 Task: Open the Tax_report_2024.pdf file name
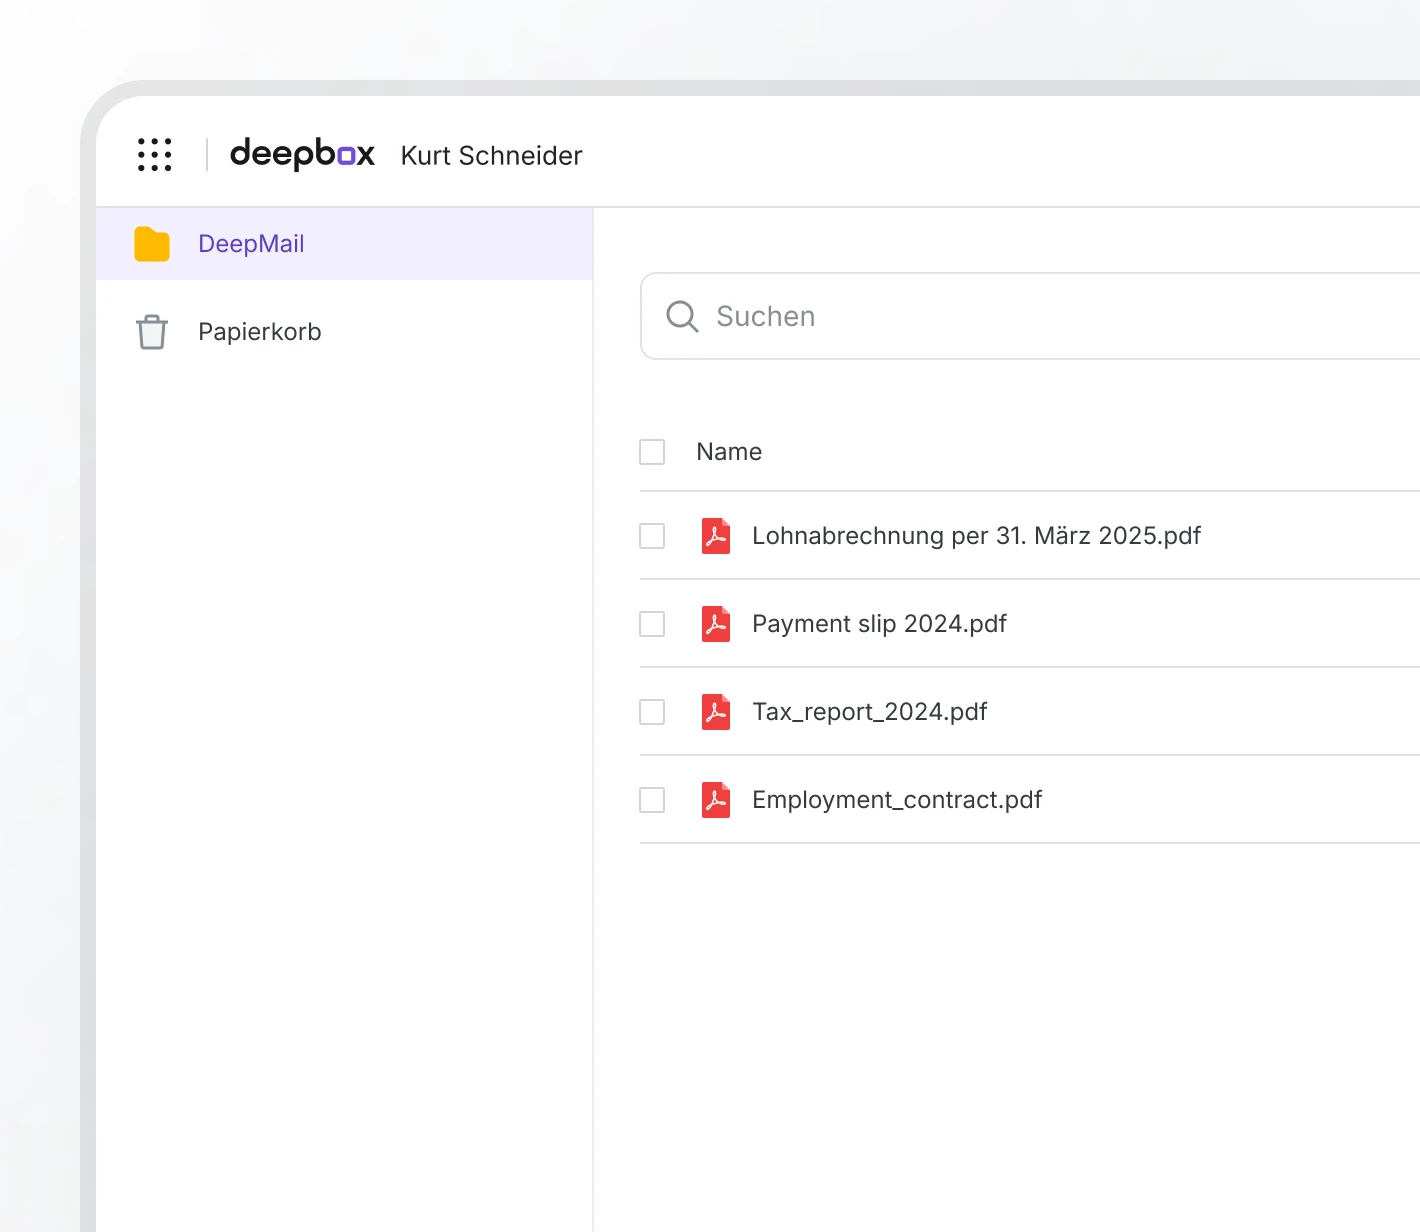pos(869,712)
